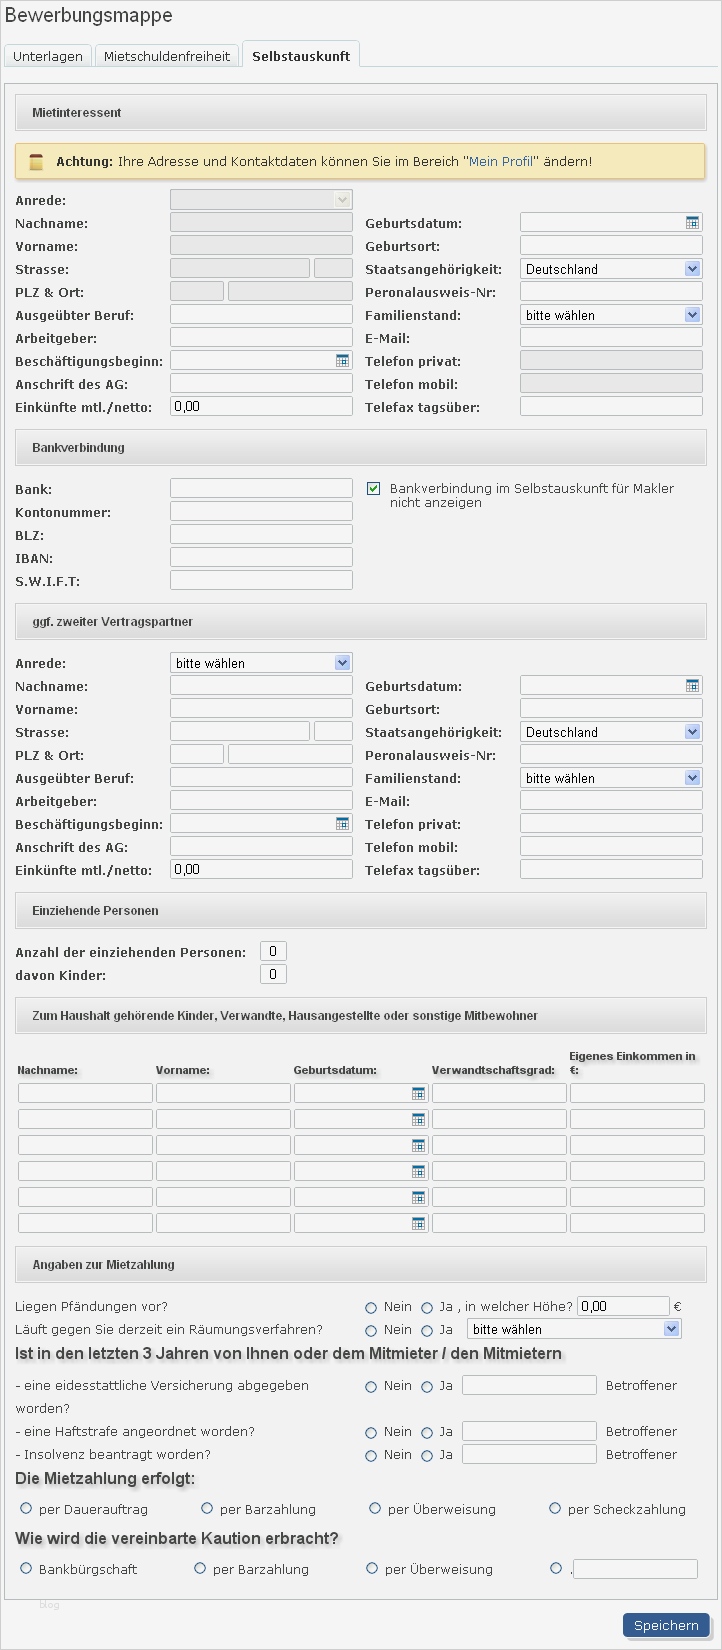The height and width of the screenshot is (1650, 722).
Task: Open the second row Geburtsdatum calendar icon
Action: (418, 1118)
